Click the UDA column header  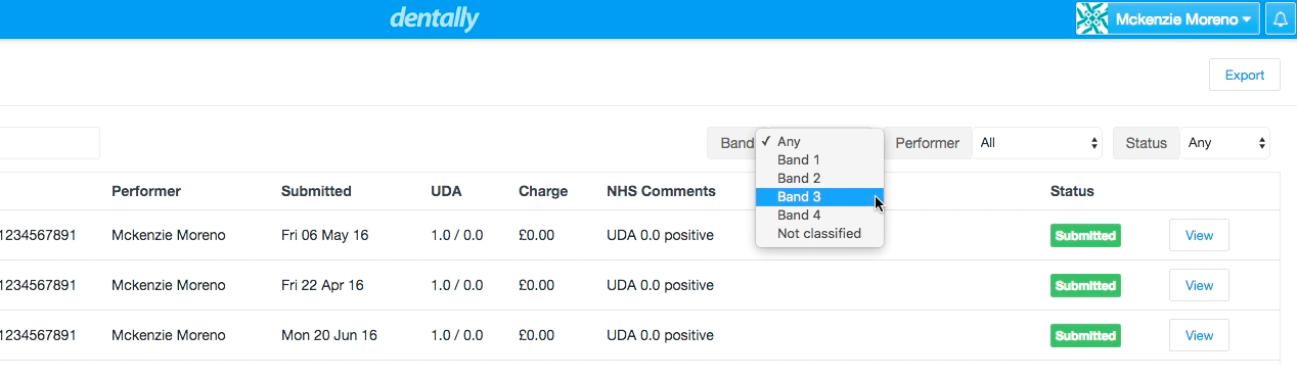tap(446, 191)
